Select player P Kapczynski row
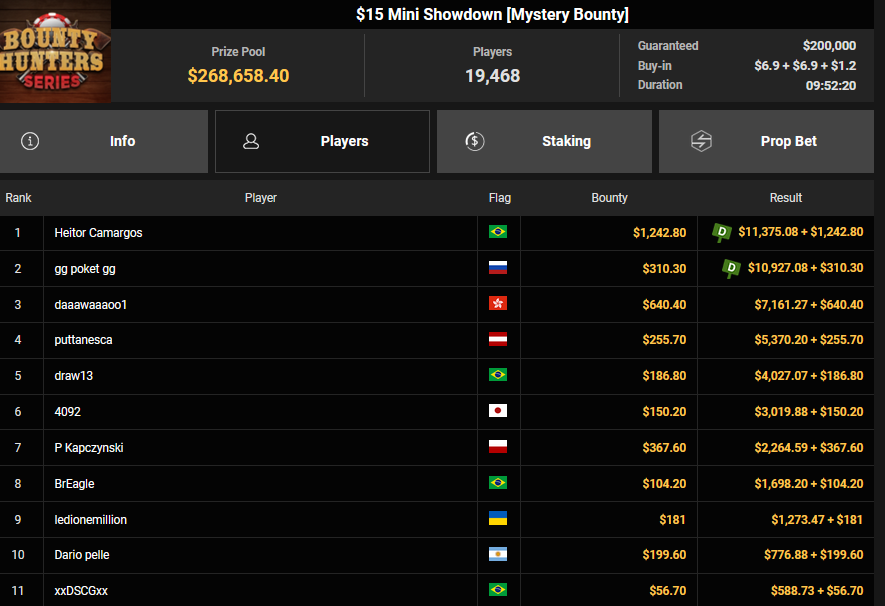 [89, 447]
